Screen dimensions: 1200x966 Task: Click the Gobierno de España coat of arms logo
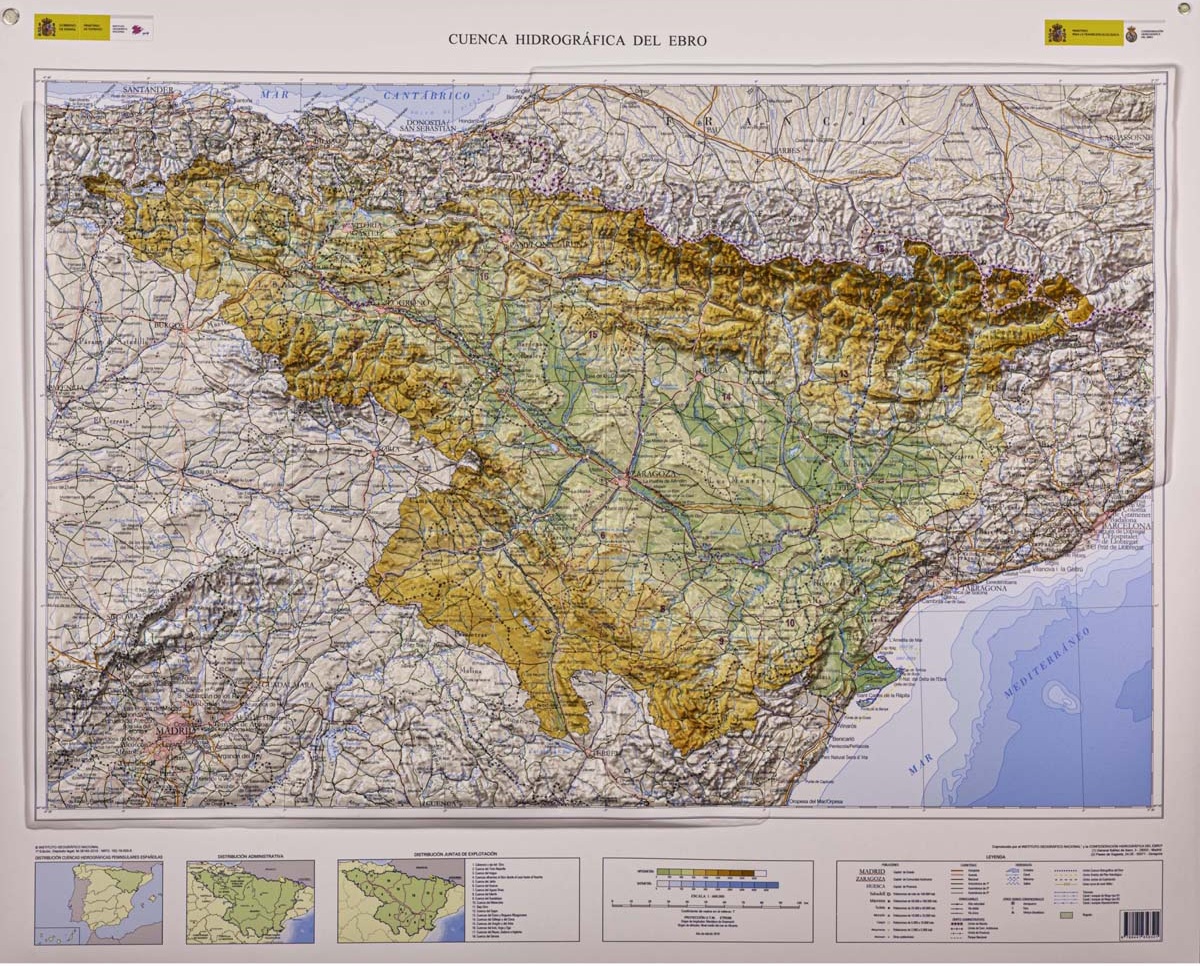pyautogui.click(x=46, y=27)
